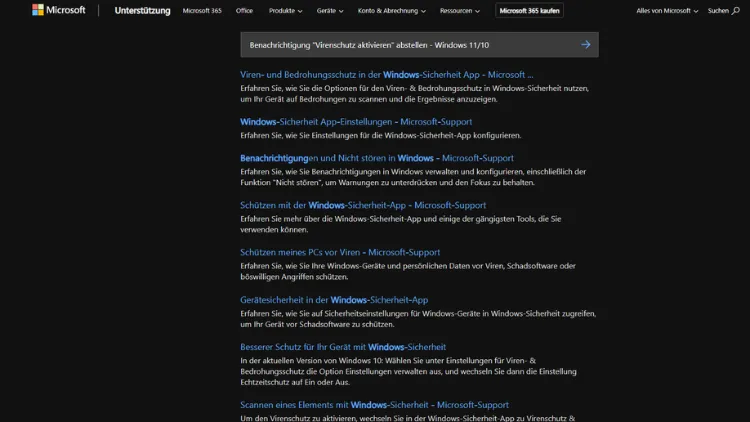Open Besserer Schutz für Ihr Gerät result
This screenshot has height=422, width=750.
[343, 347]
